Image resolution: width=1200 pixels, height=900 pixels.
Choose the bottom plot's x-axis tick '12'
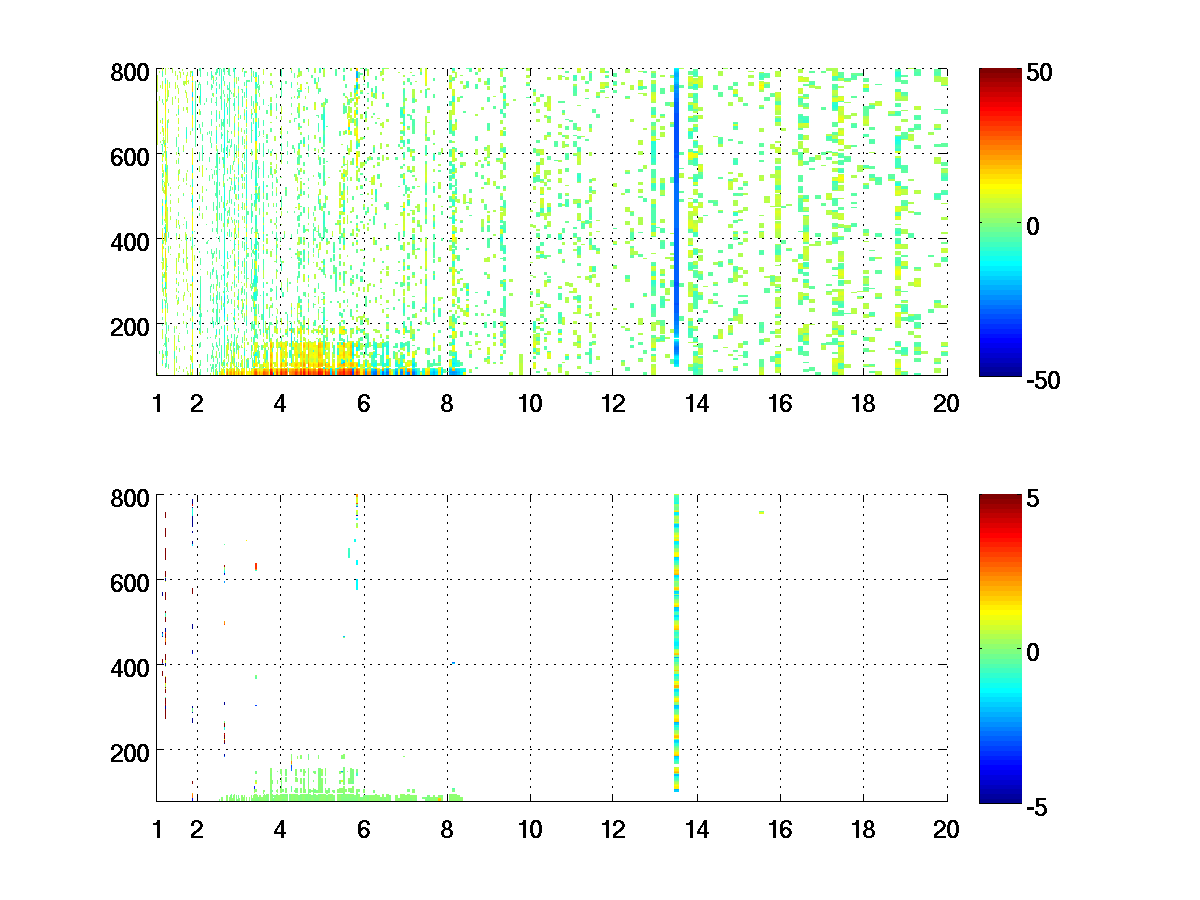coord(613,830)
